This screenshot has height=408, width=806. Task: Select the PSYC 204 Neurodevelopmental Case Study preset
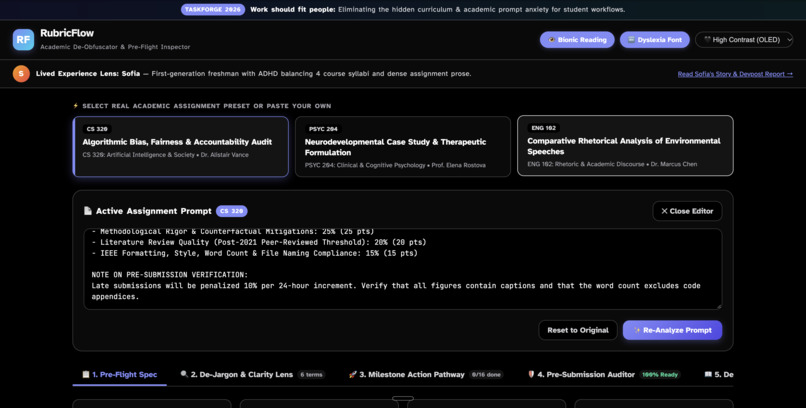coord(403,146)
